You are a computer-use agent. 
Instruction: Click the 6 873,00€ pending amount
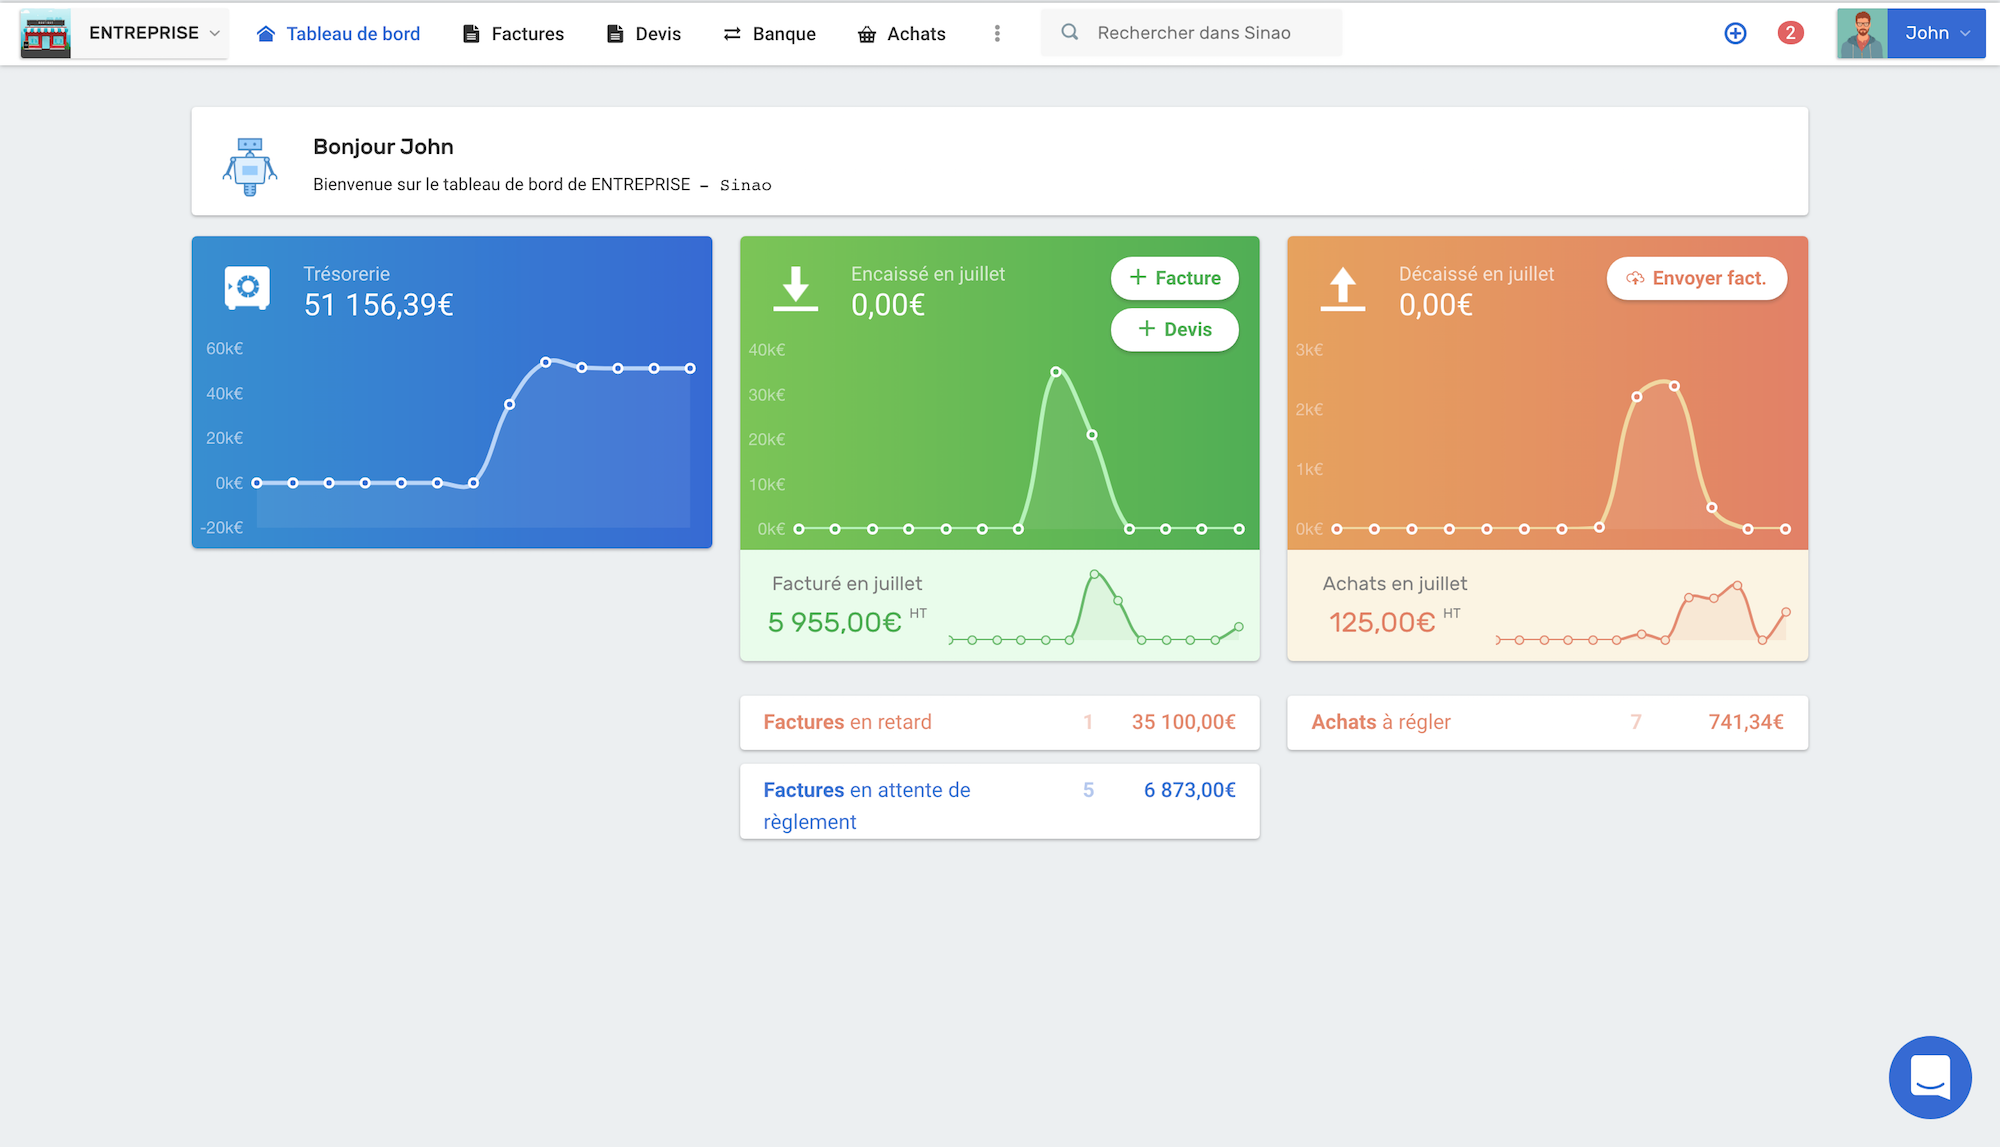1190,790
